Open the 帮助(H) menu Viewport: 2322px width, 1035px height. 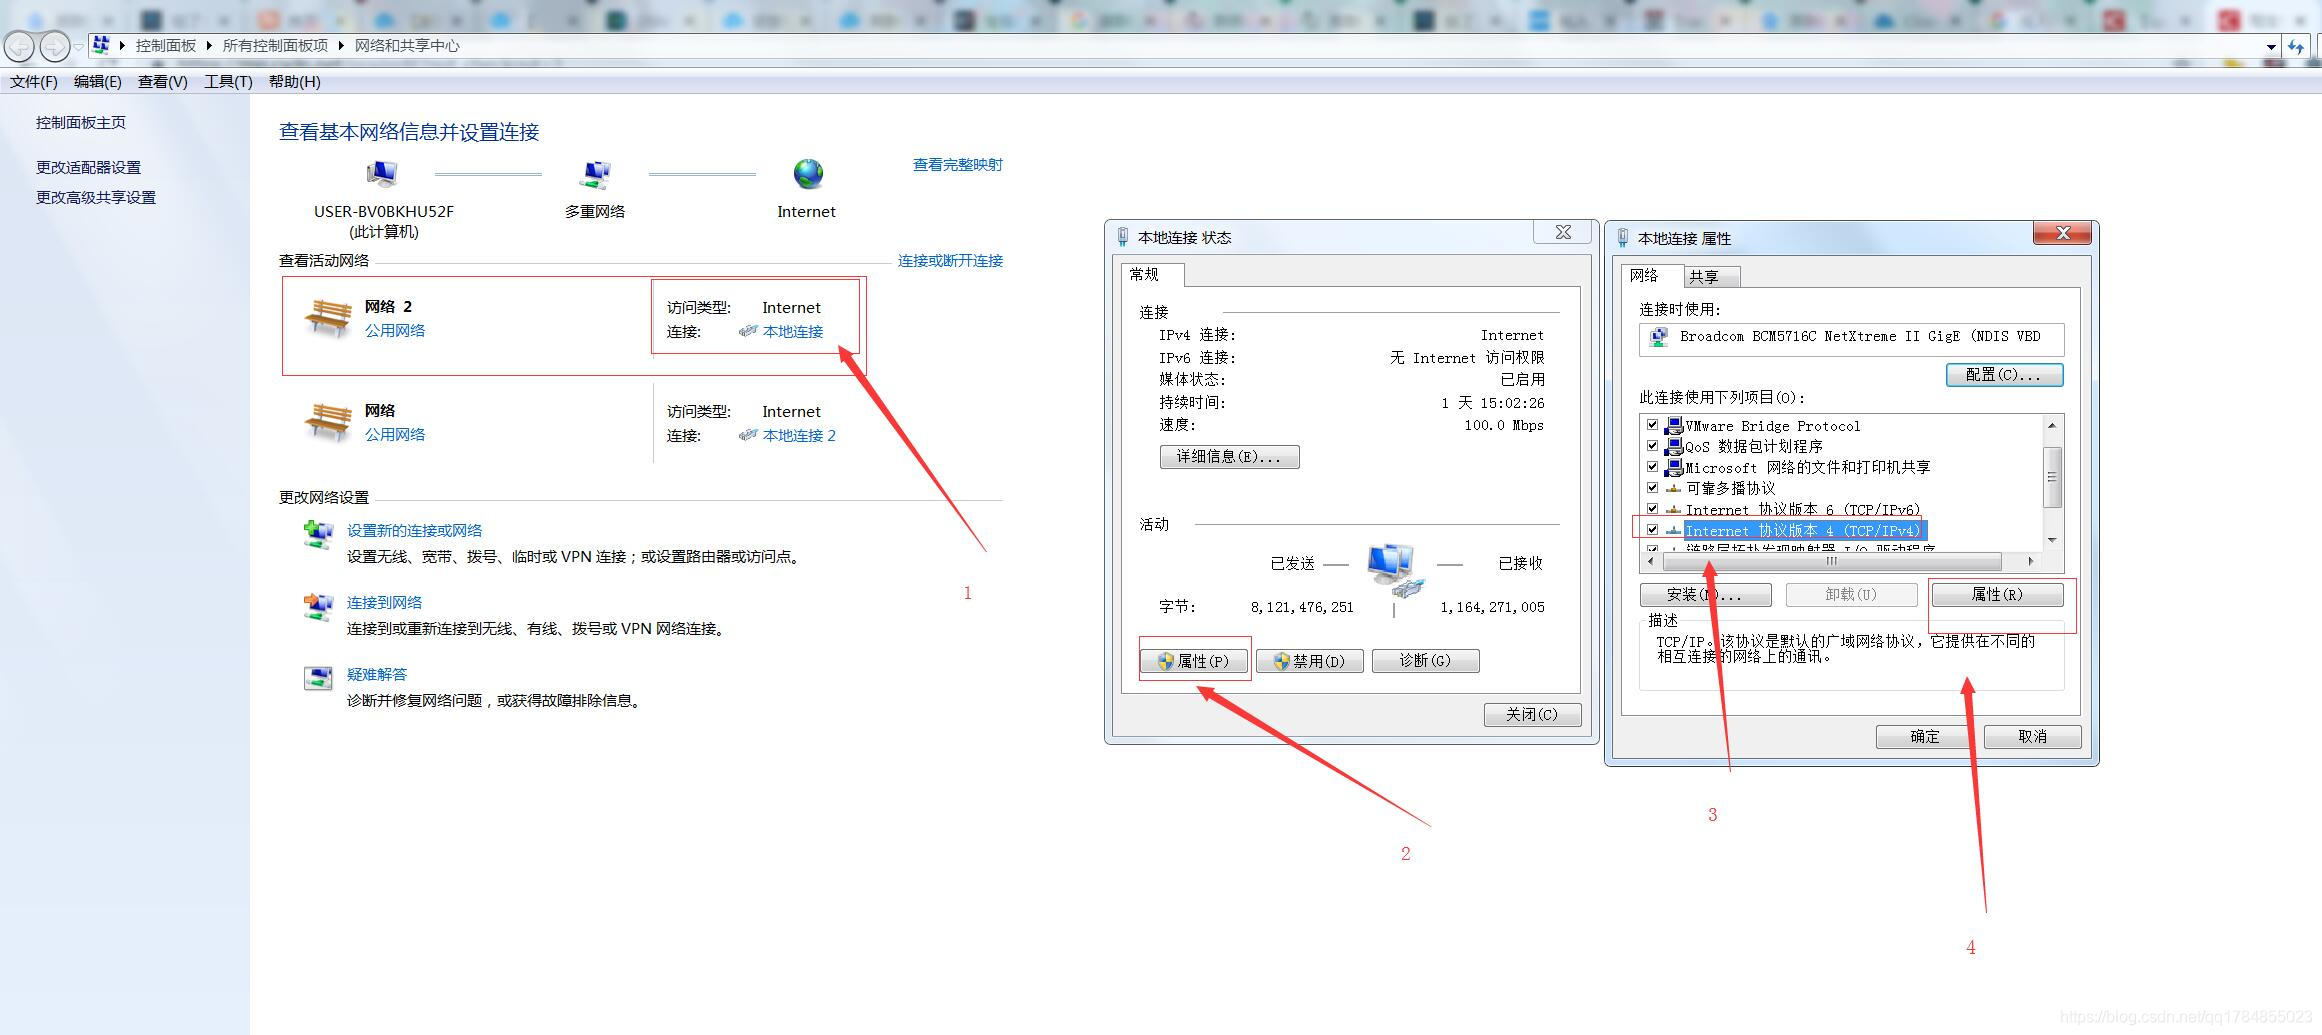click(295, 82)
